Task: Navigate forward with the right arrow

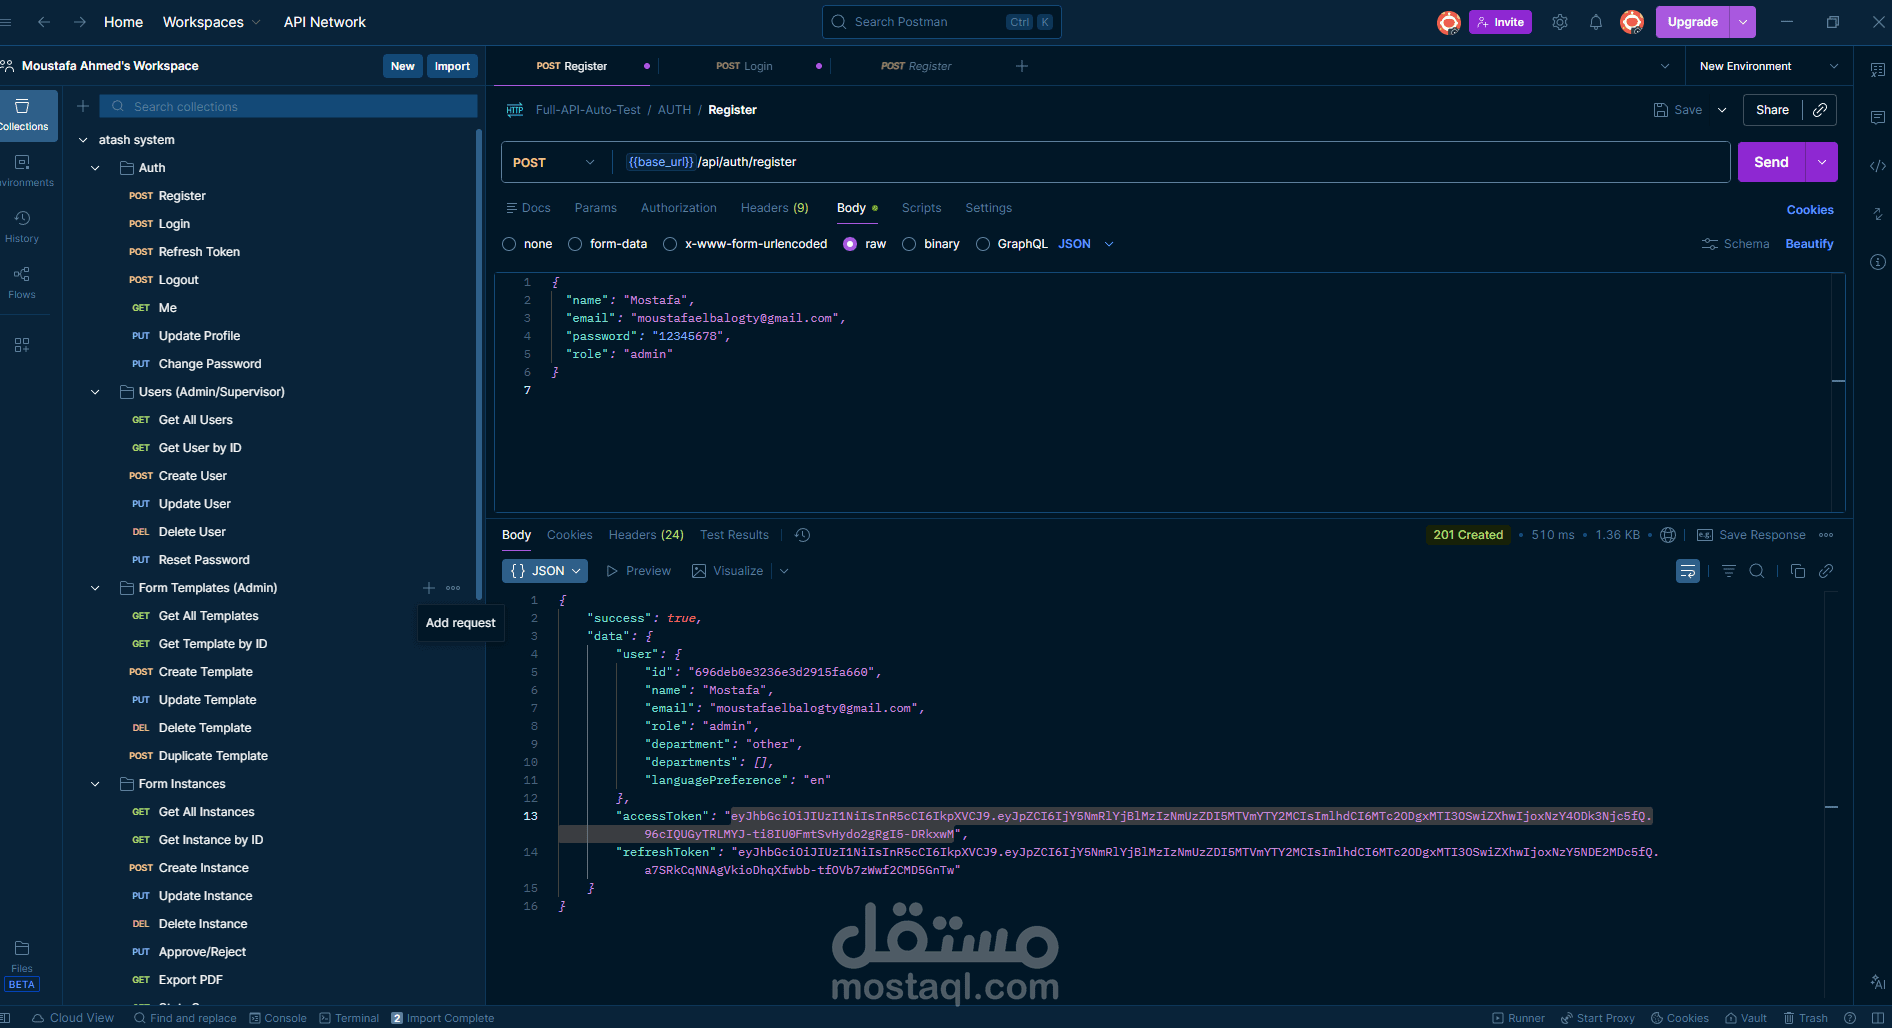Action: [x=80, y=22]
